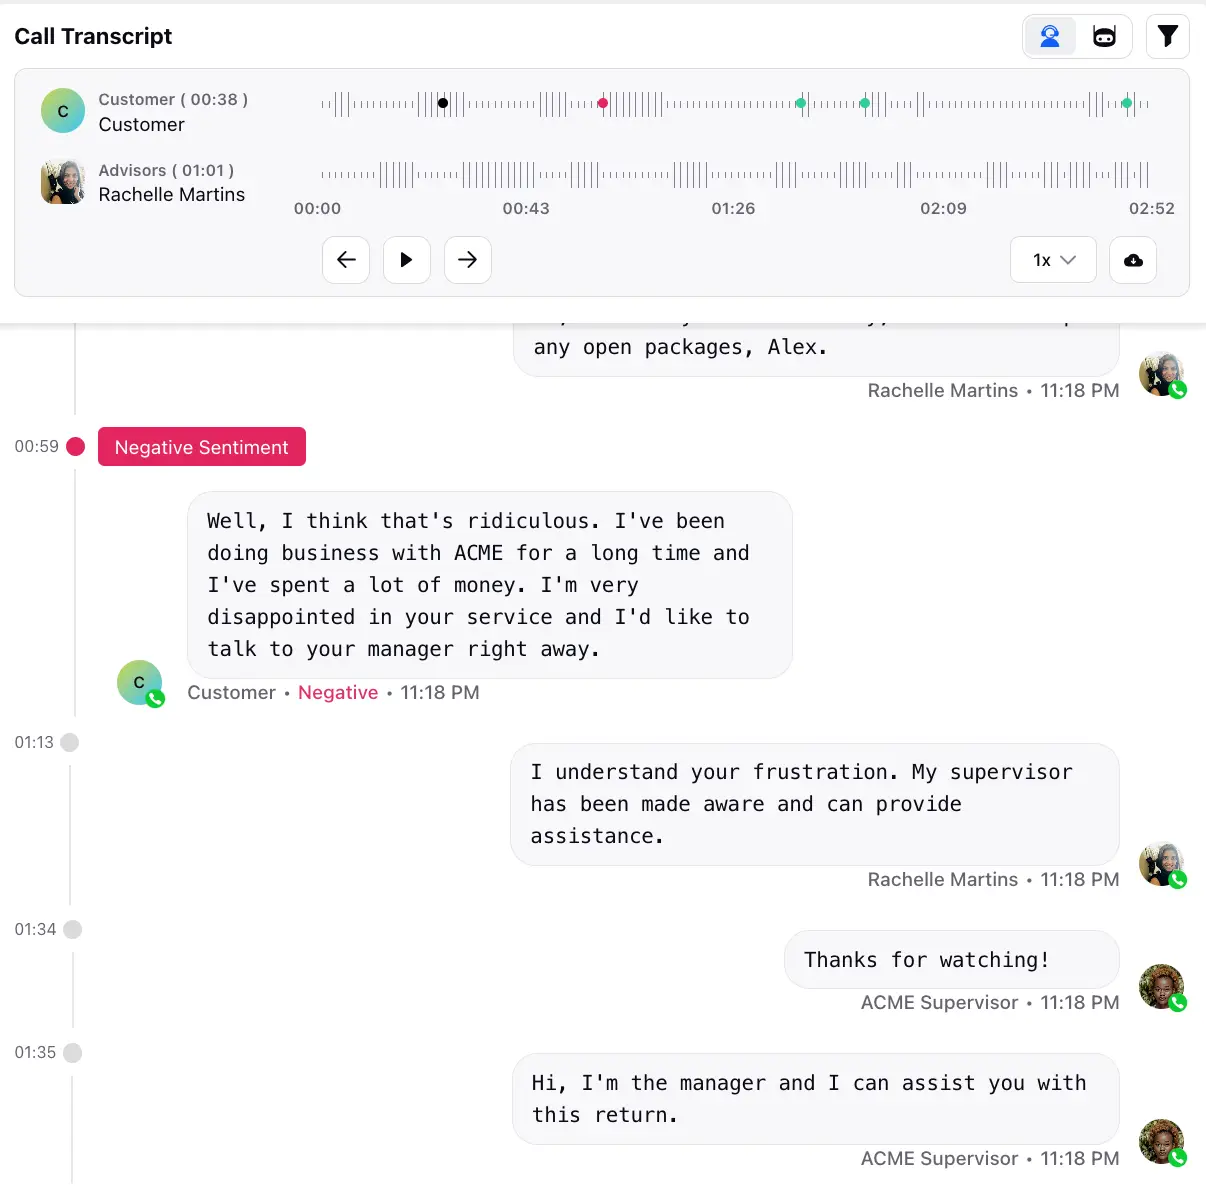Click Rachelle's avatar next to the frustration message

1162,865
